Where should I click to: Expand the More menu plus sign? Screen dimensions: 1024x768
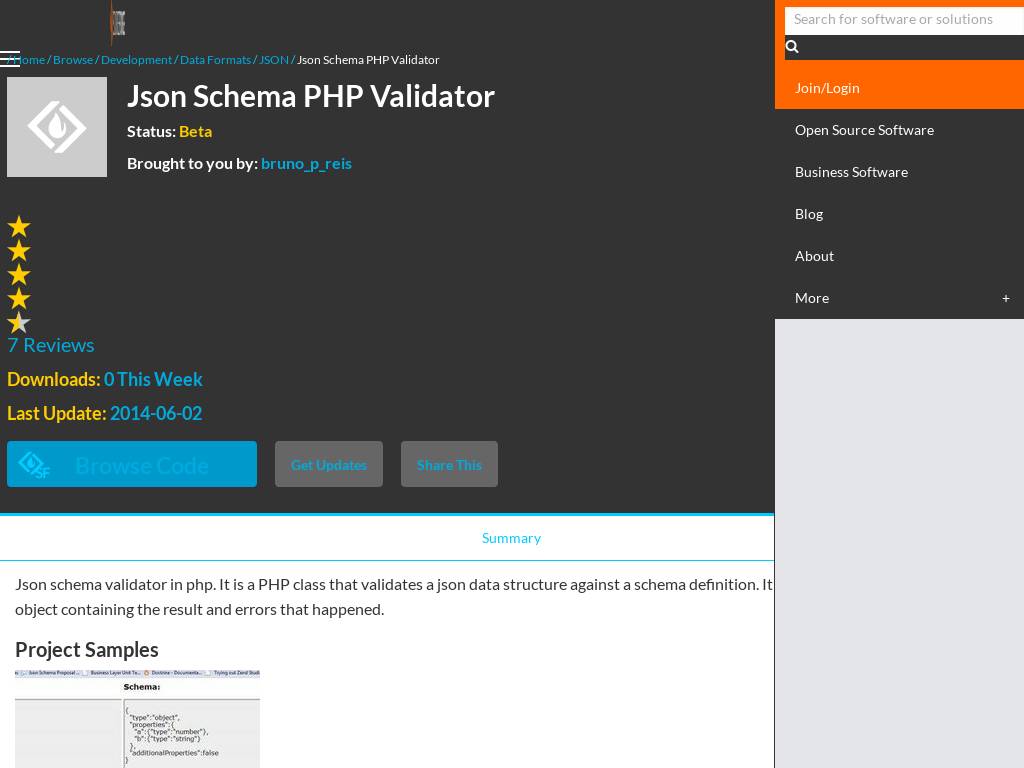pos(1005,298)
